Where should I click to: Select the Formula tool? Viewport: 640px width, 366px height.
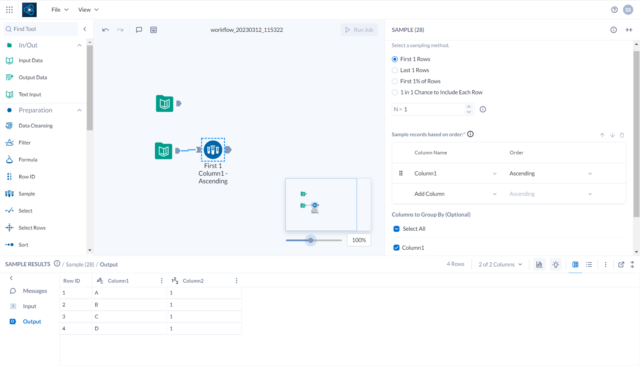click(x=22, y=160)
